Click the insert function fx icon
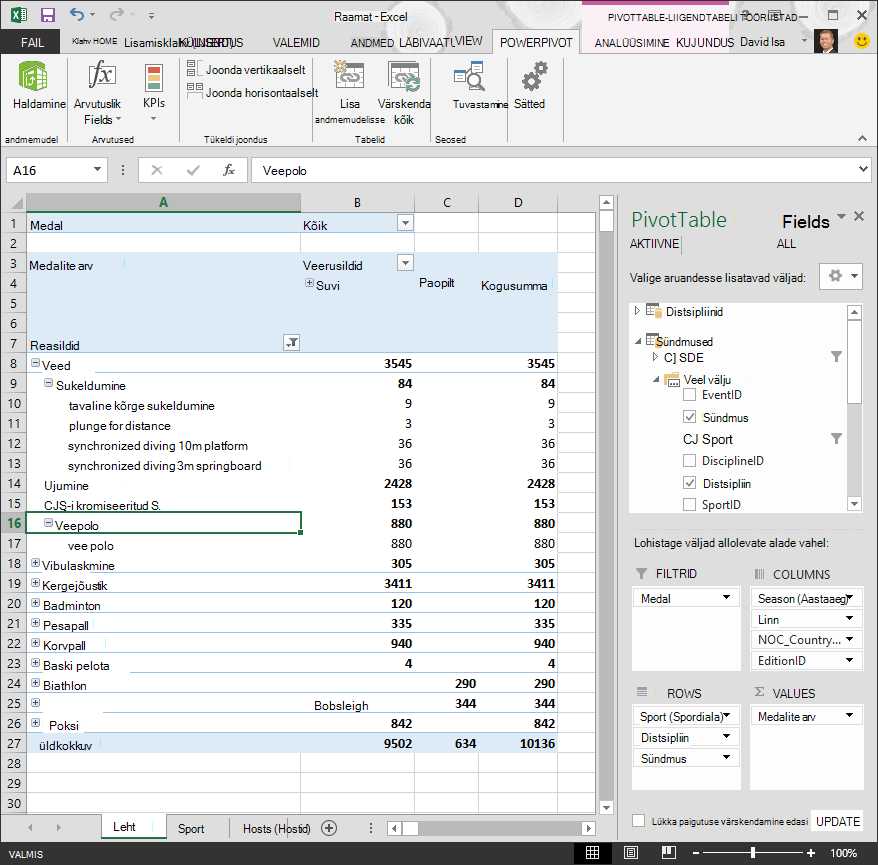 click(228, 170)
